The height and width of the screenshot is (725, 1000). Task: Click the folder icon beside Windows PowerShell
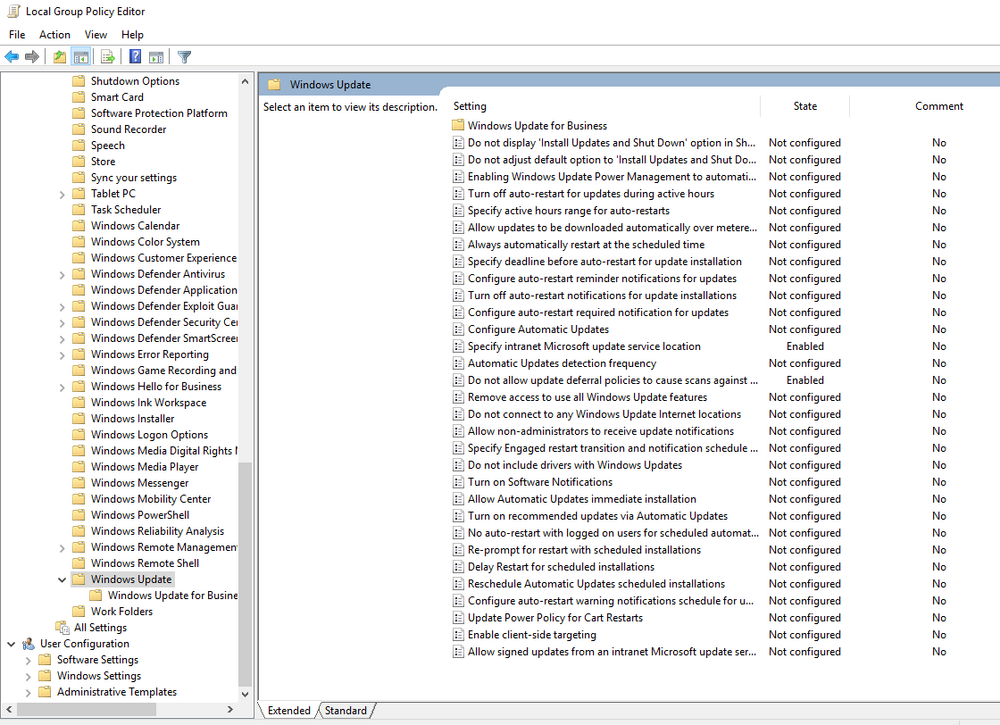coord(78,515)
